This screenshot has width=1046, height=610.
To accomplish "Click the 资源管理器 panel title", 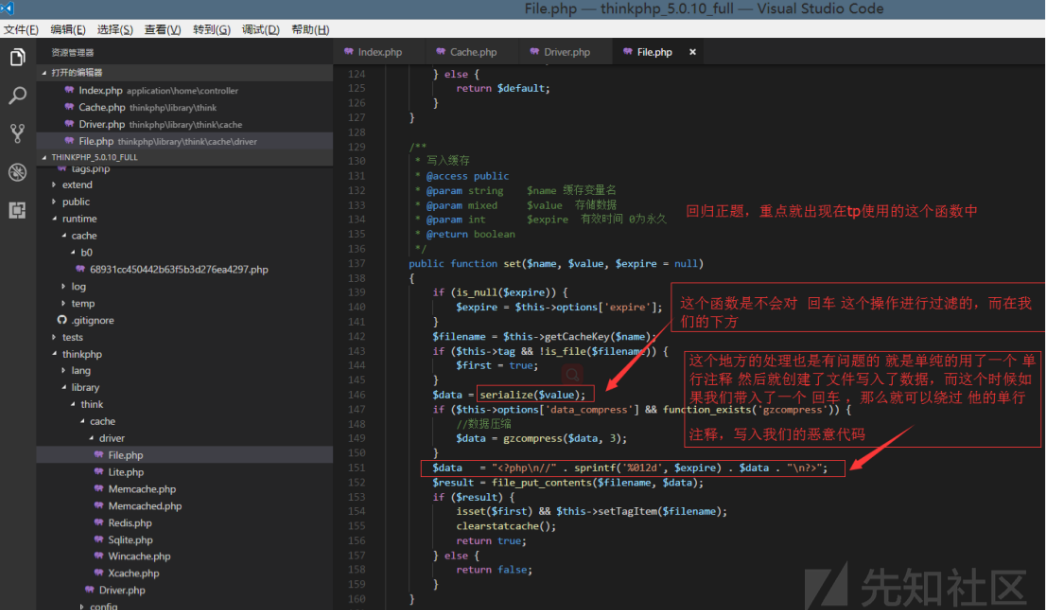I will [73, 53].
